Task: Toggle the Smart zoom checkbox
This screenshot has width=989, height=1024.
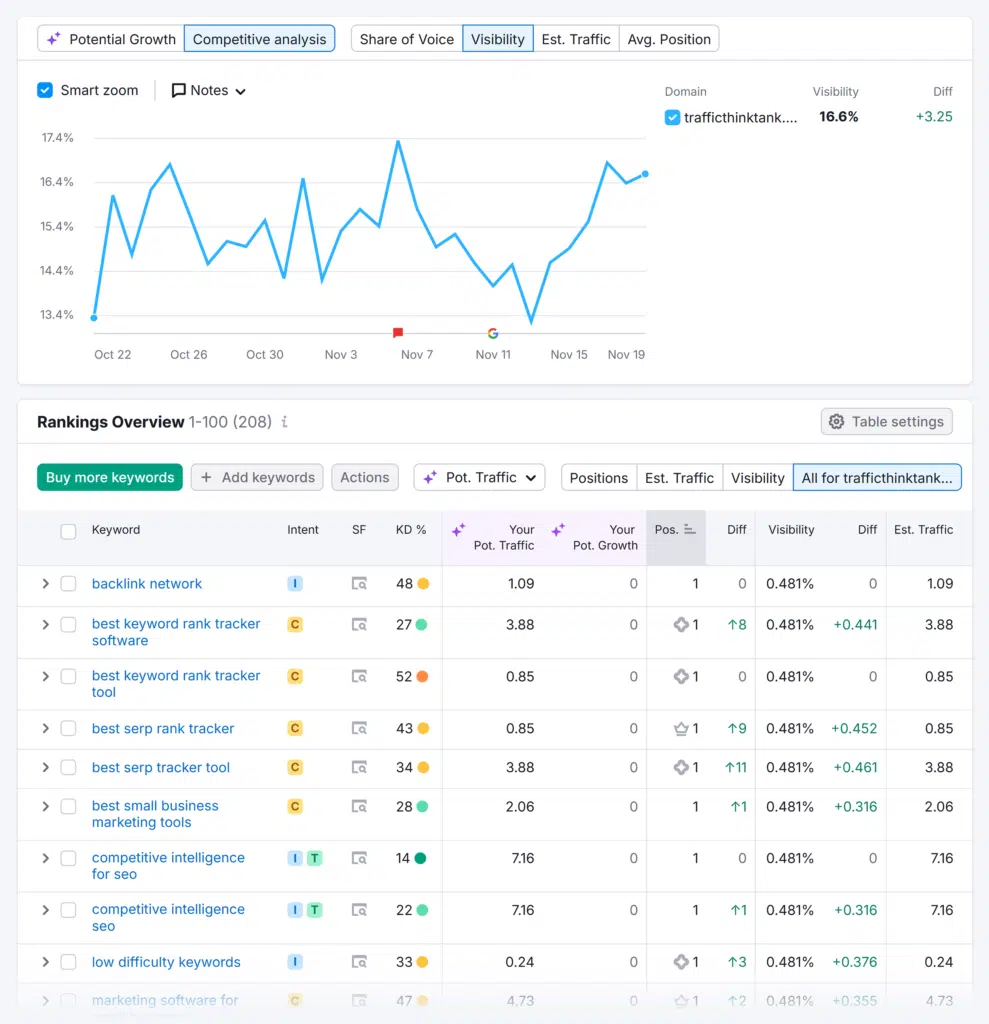Action: pyautogui.click(x=45, y=90)
